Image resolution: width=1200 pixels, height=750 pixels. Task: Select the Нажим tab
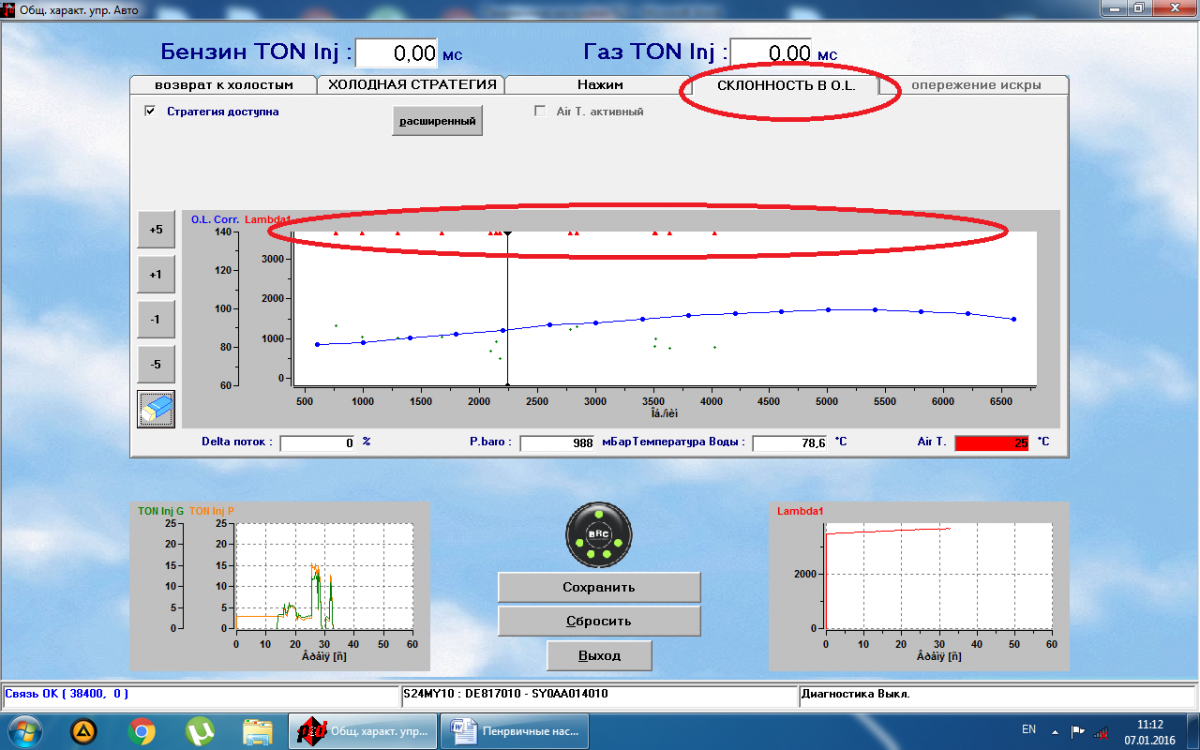(x=599, y=85)
